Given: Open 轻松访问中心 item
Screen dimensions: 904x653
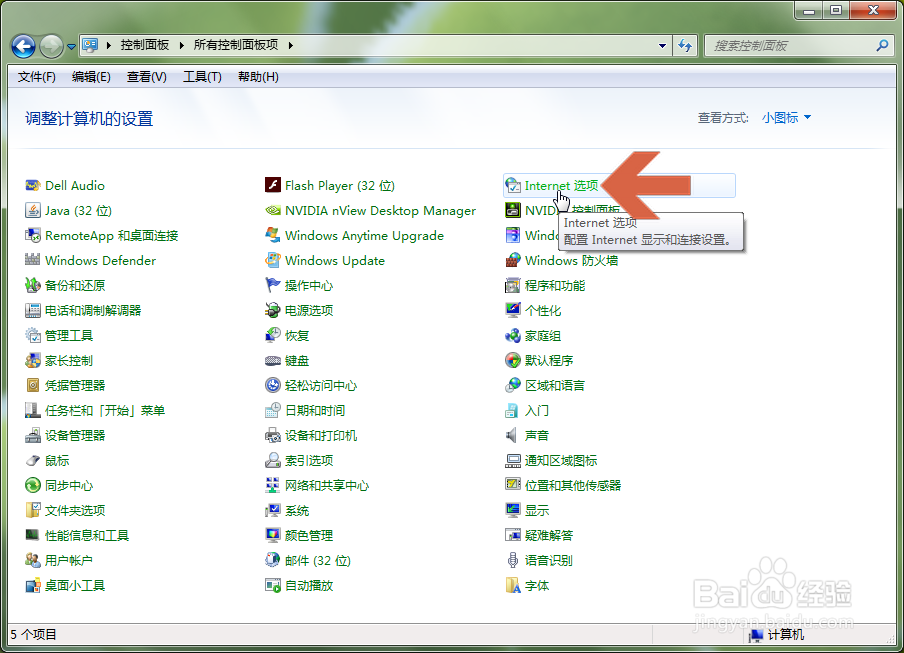Looking at the screenshot, I should 321,386.
